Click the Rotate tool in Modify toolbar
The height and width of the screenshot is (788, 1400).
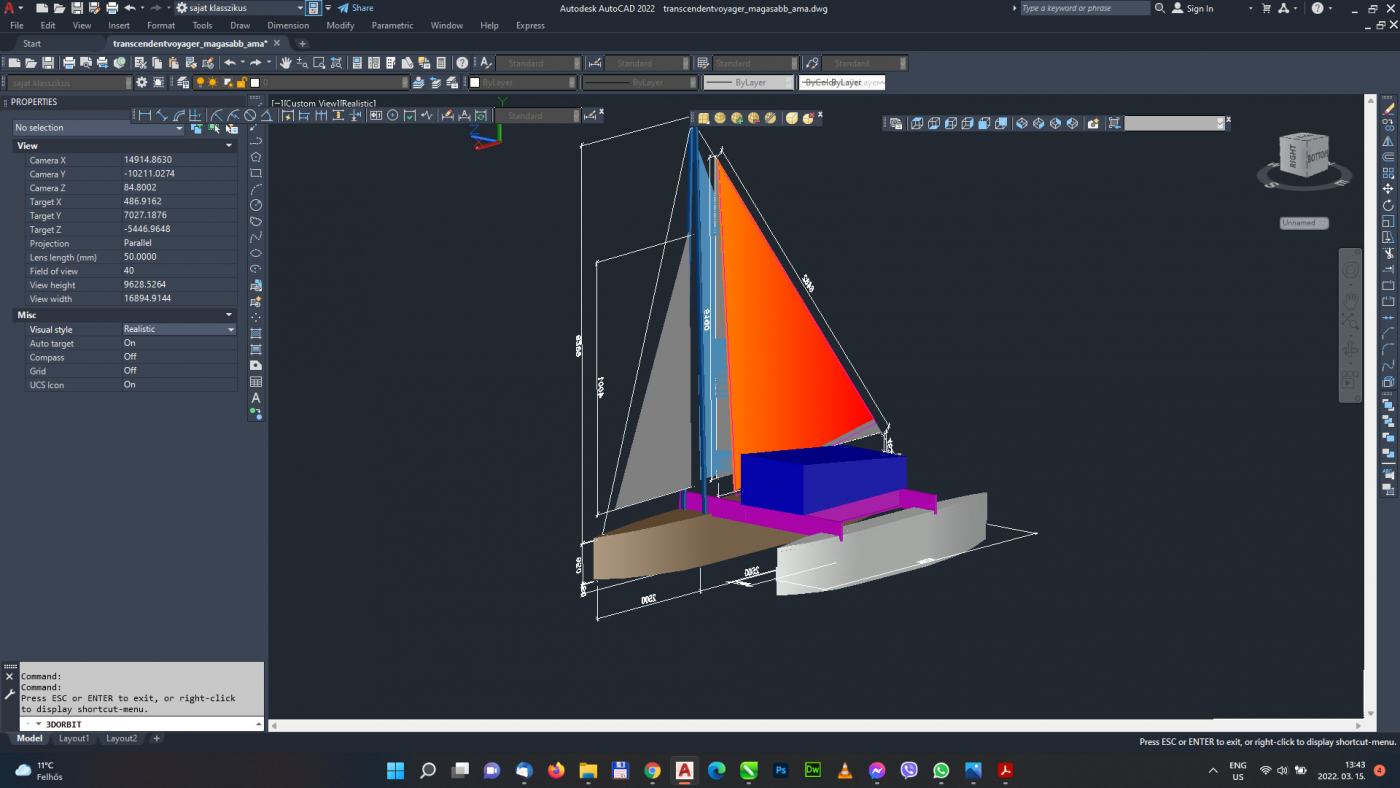1388,205
